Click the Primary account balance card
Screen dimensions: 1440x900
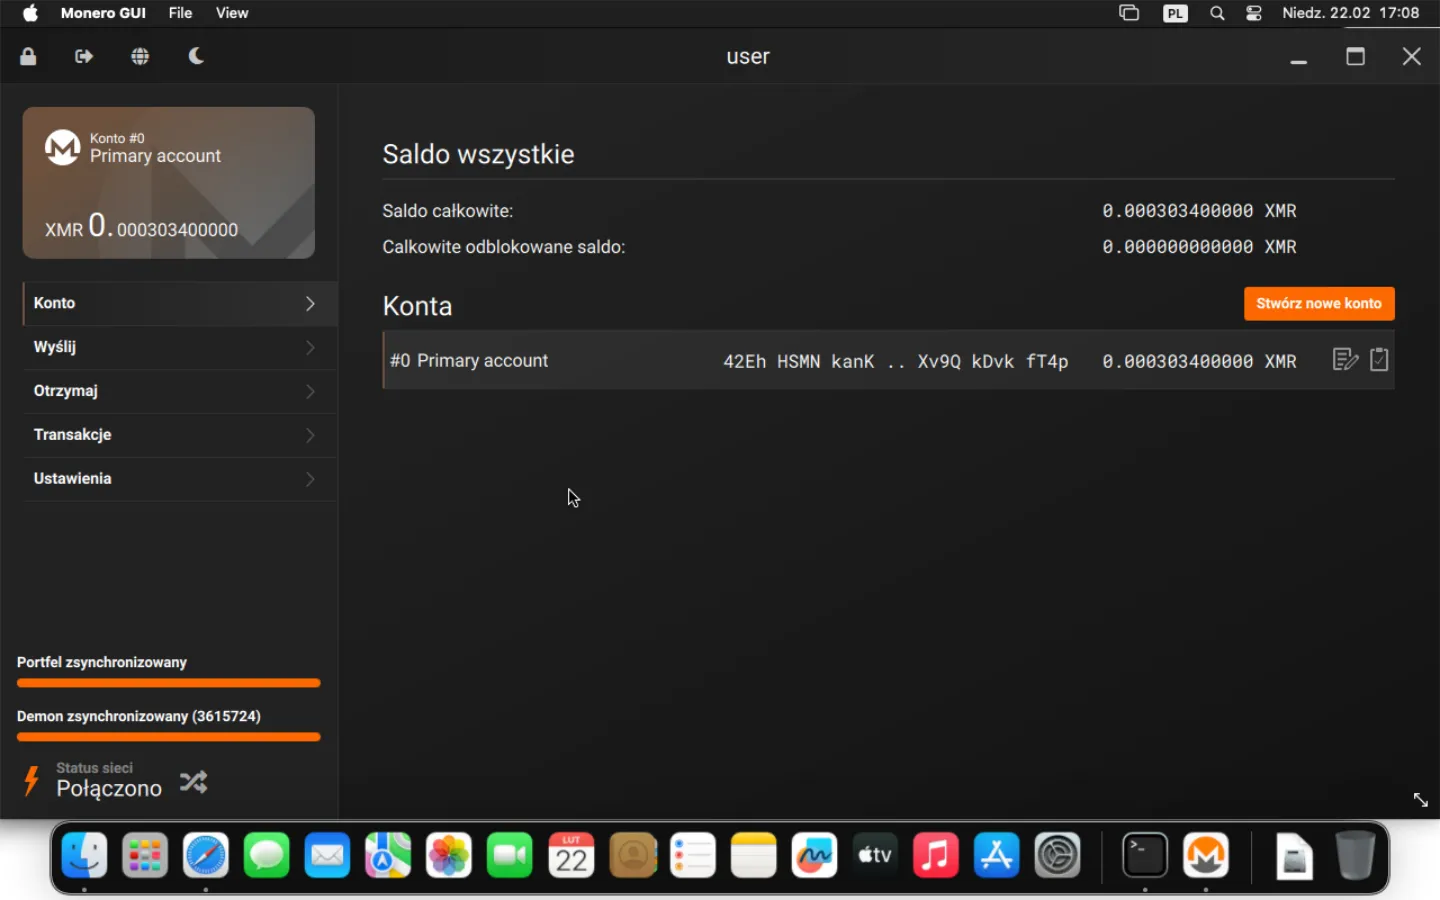pyautogui.click(x=169, y=183)
